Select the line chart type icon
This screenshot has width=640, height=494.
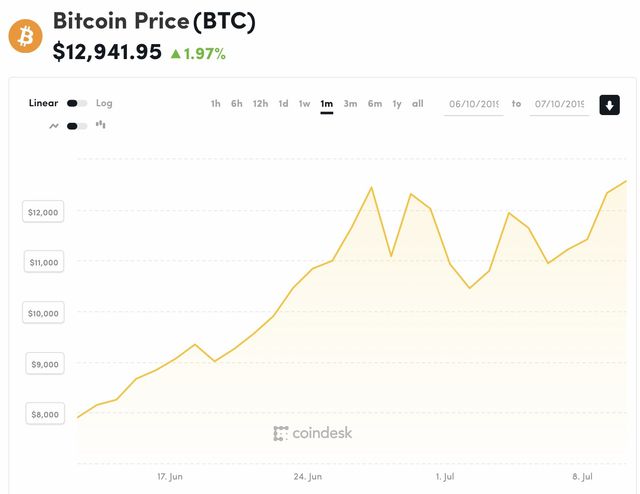tap(53, 126)
